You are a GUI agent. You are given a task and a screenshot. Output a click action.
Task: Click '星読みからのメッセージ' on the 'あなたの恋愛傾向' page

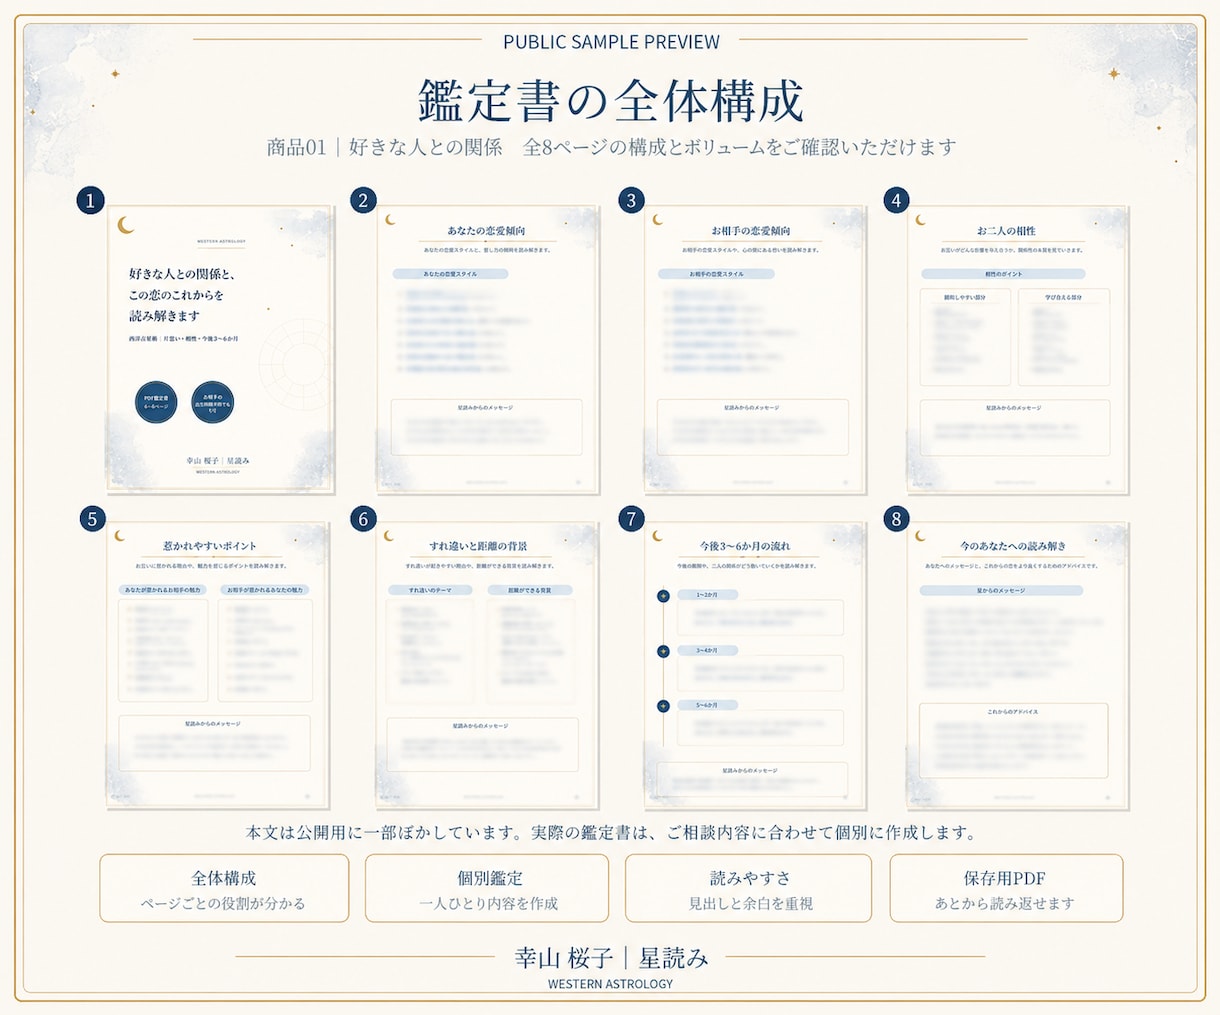(x=486, y=408)
